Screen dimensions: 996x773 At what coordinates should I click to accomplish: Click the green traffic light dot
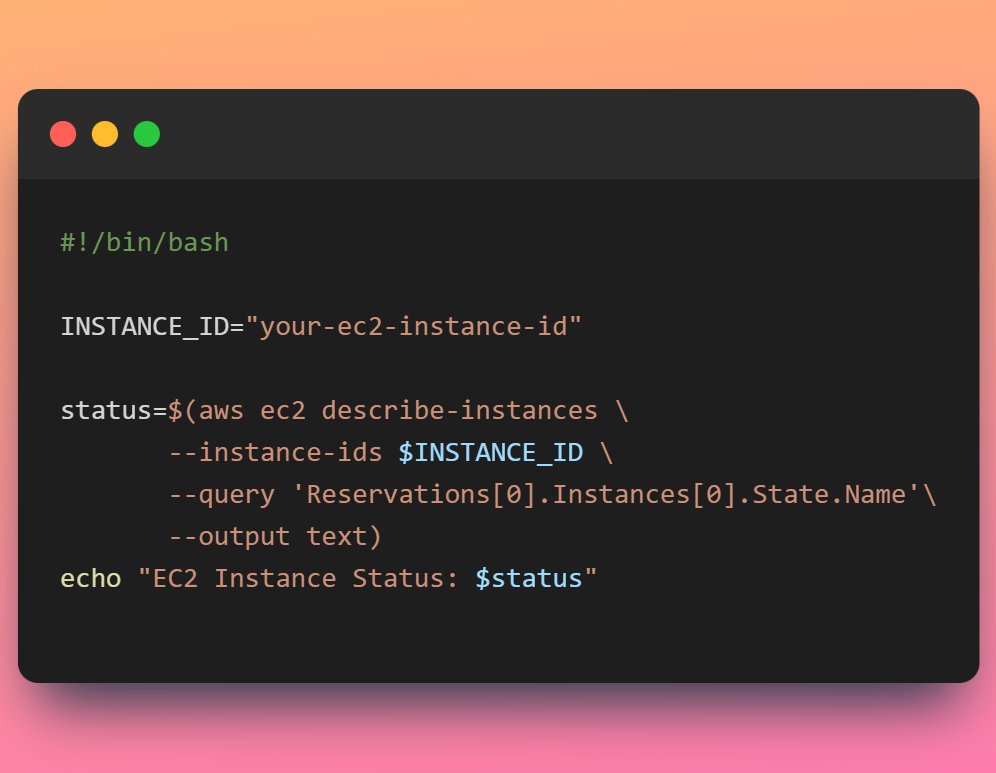[x=146, y=133]
